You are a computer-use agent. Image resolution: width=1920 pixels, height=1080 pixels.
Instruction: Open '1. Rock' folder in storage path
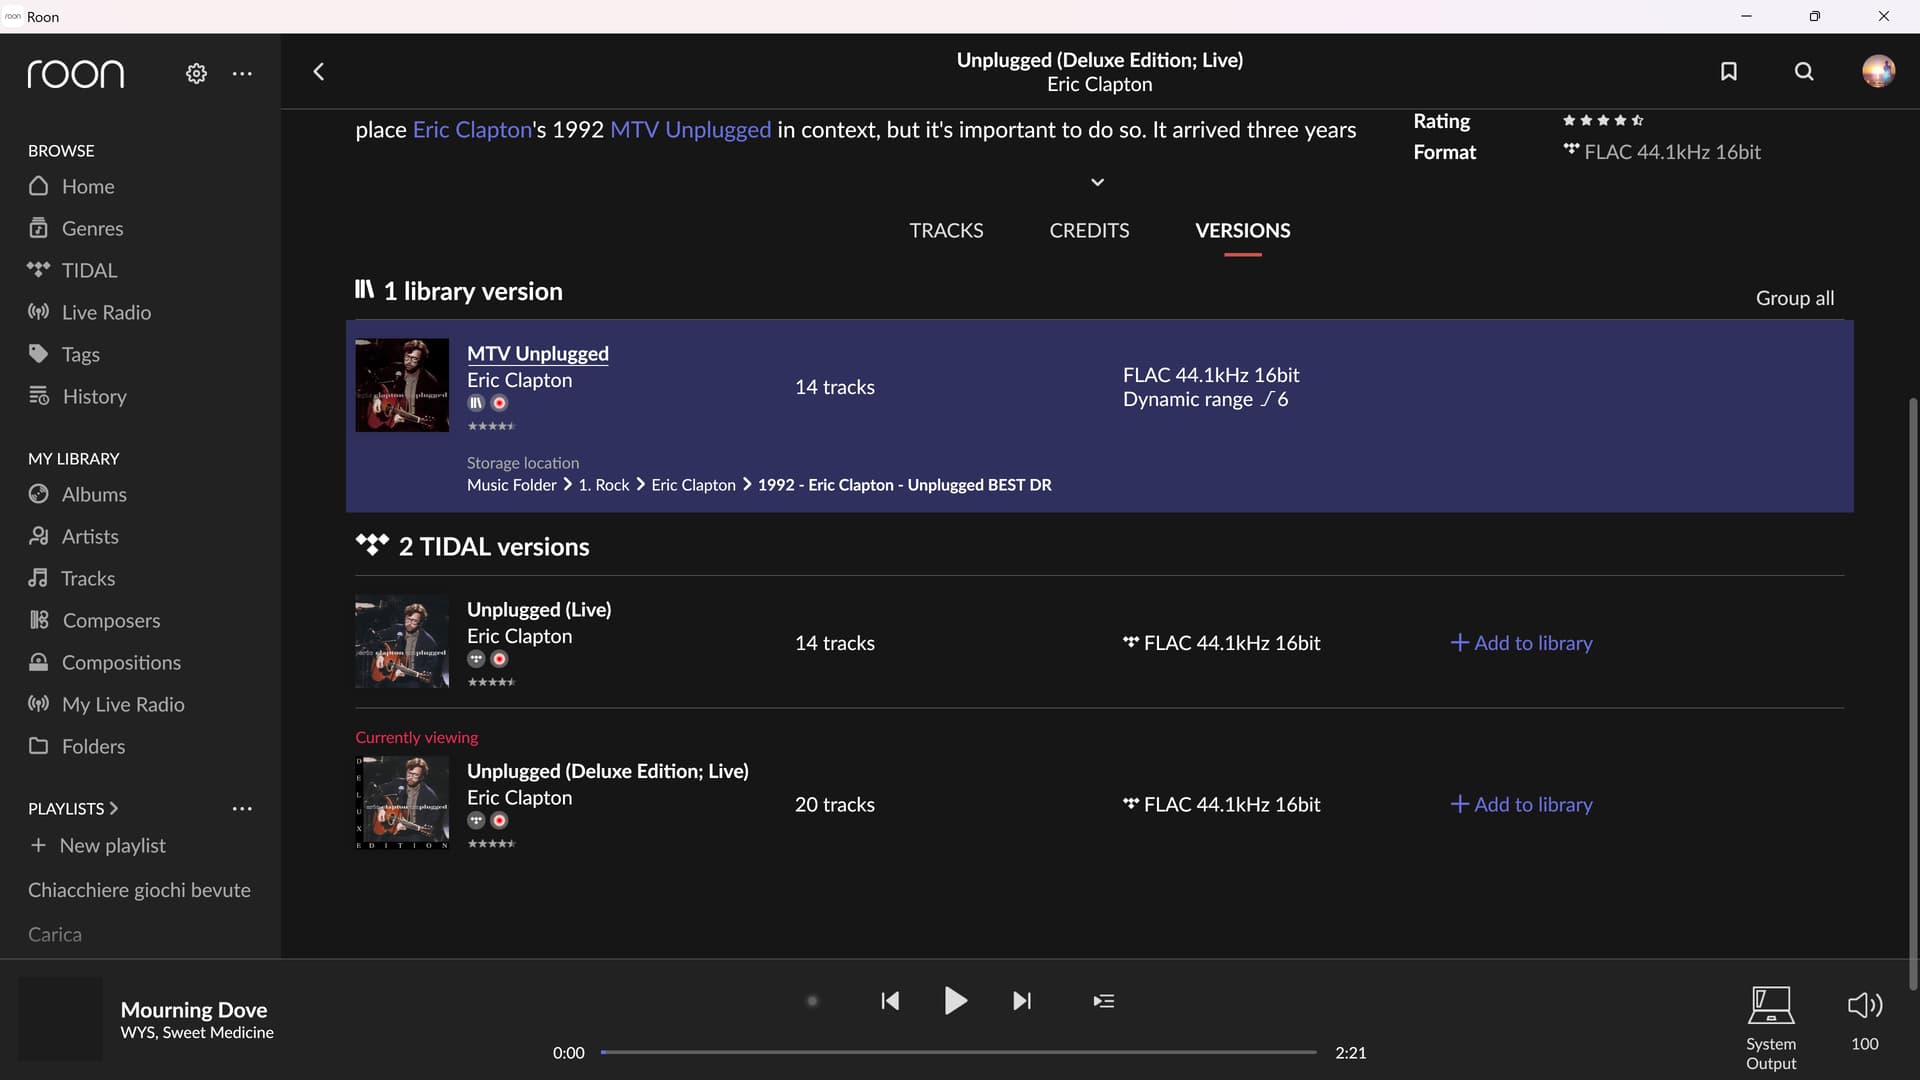[604, 485]
